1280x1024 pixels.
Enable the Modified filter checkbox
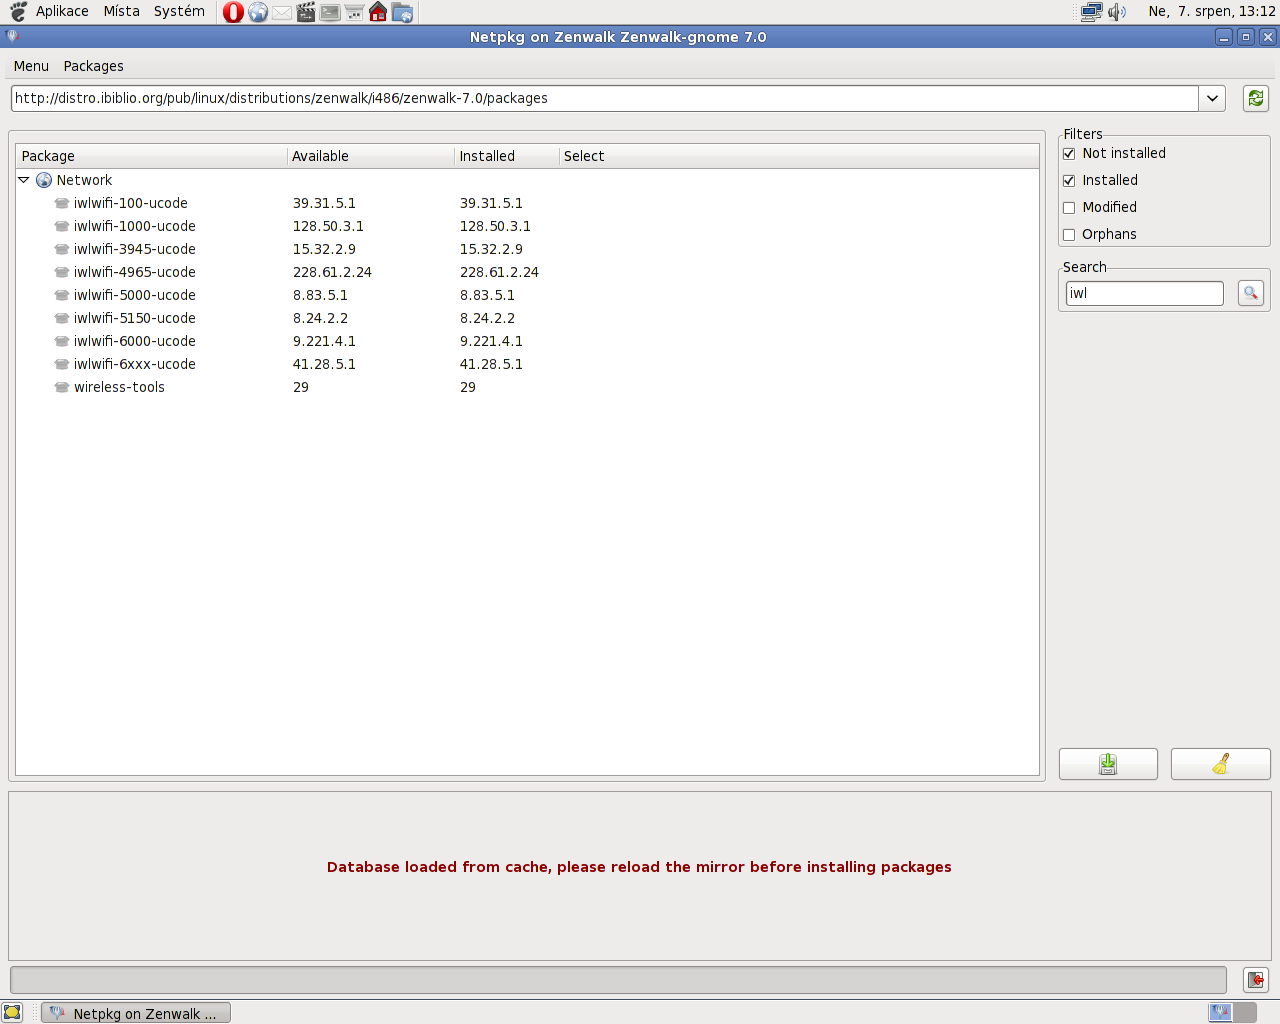point(1069,207)
